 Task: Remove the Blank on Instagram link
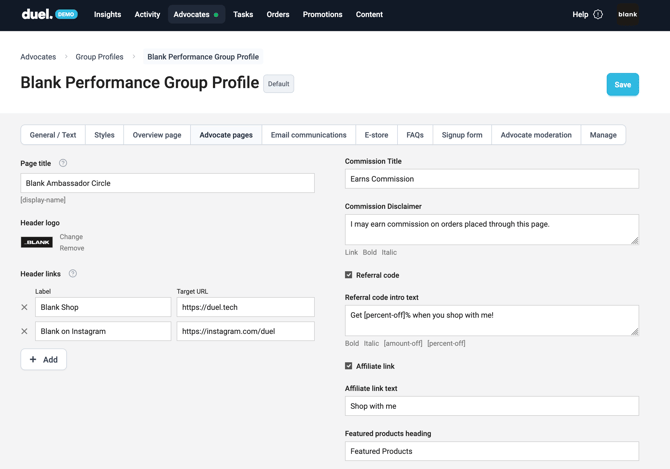tap(25, 331)
